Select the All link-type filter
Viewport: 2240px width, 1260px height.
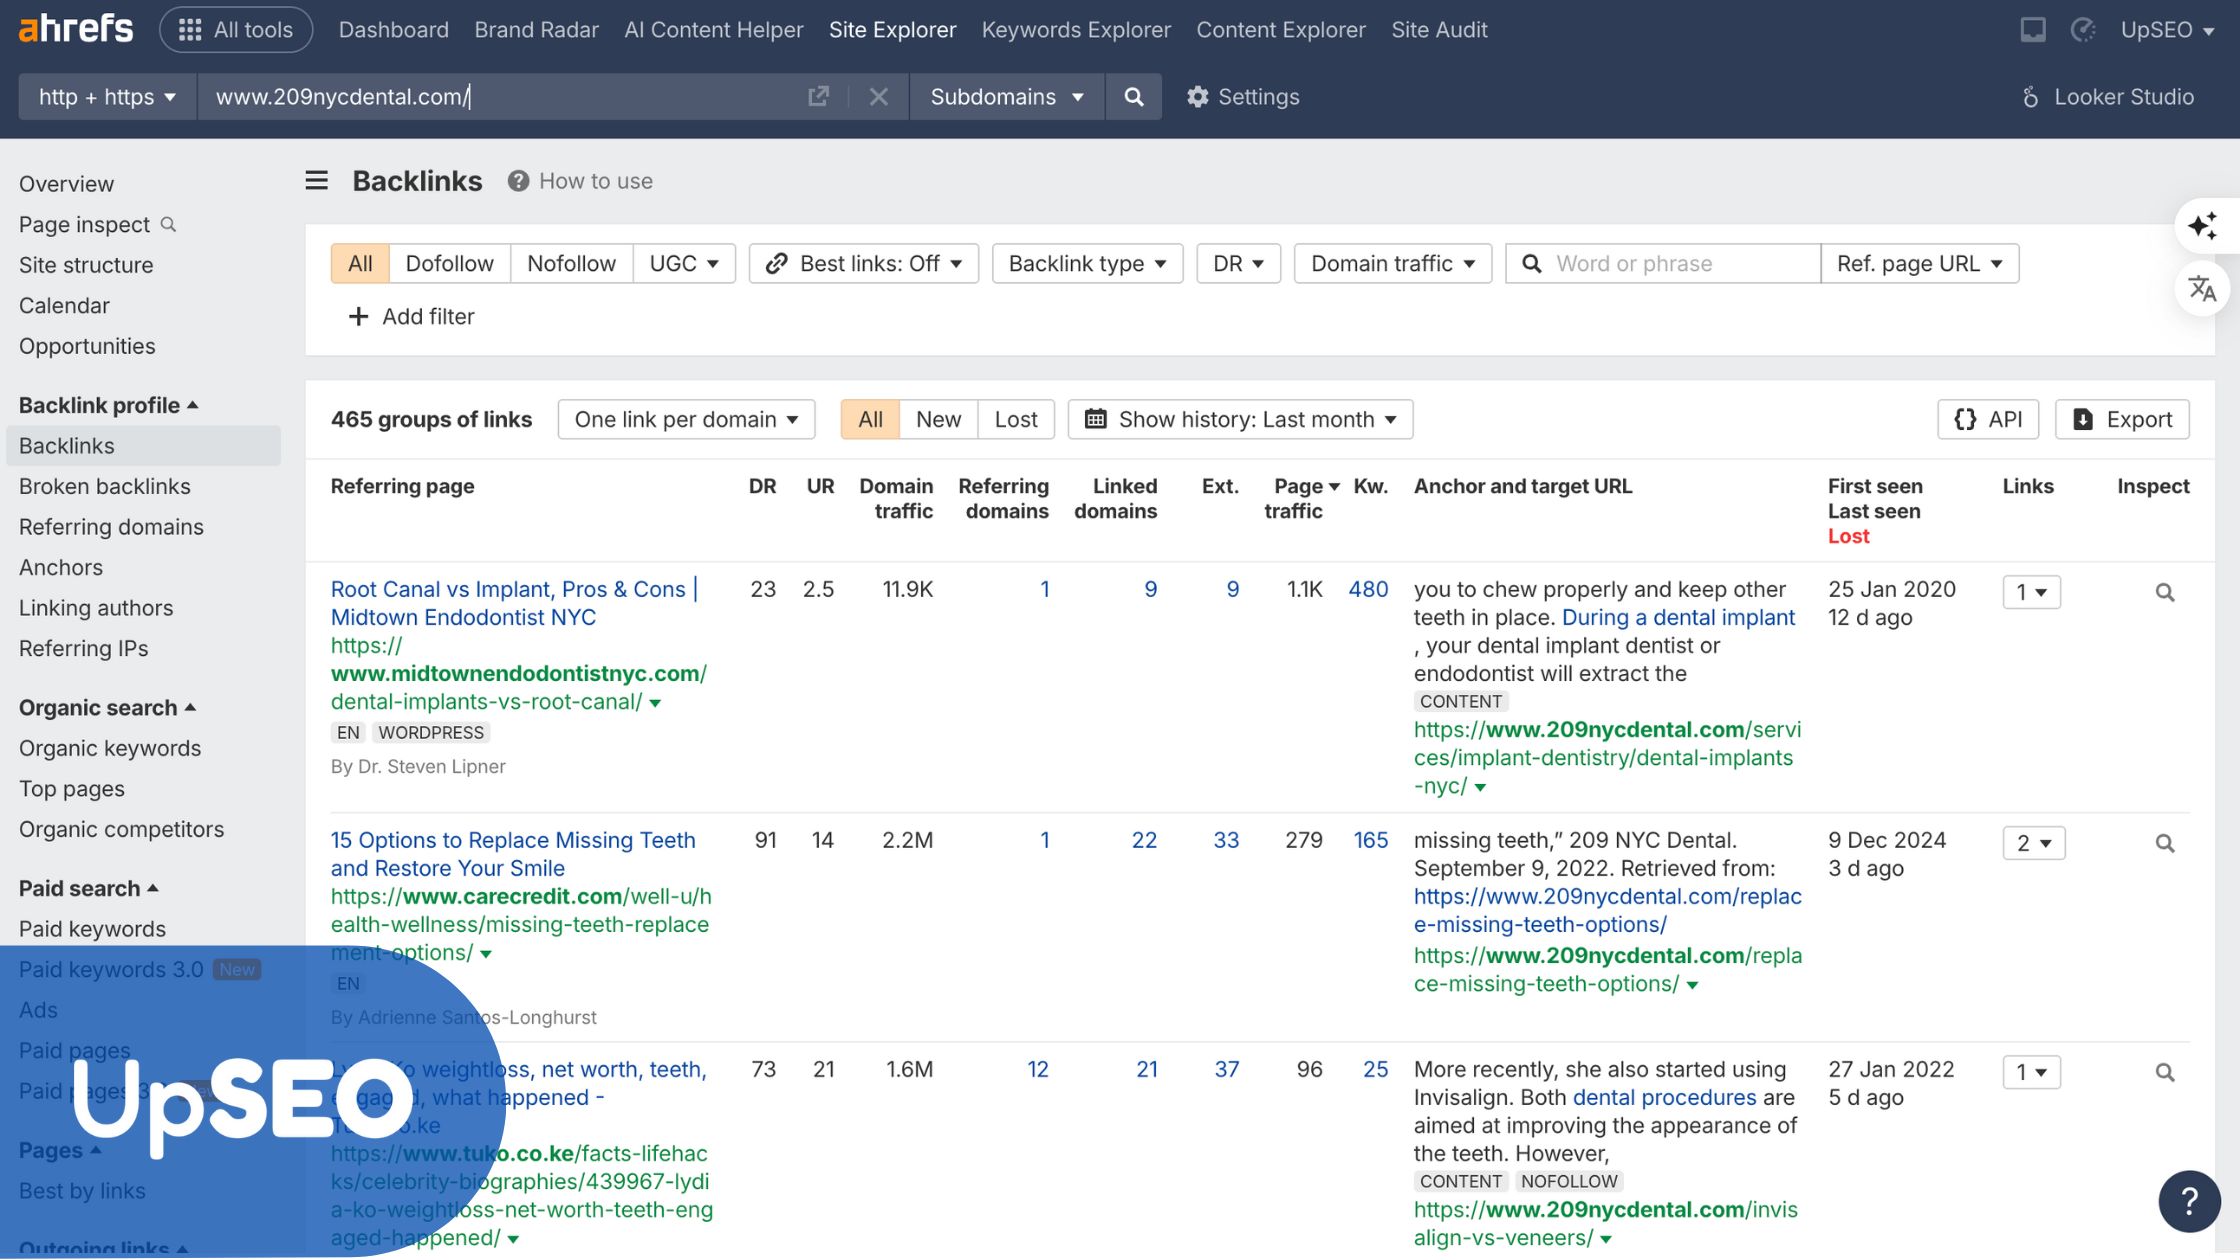[x=360, y=264]
